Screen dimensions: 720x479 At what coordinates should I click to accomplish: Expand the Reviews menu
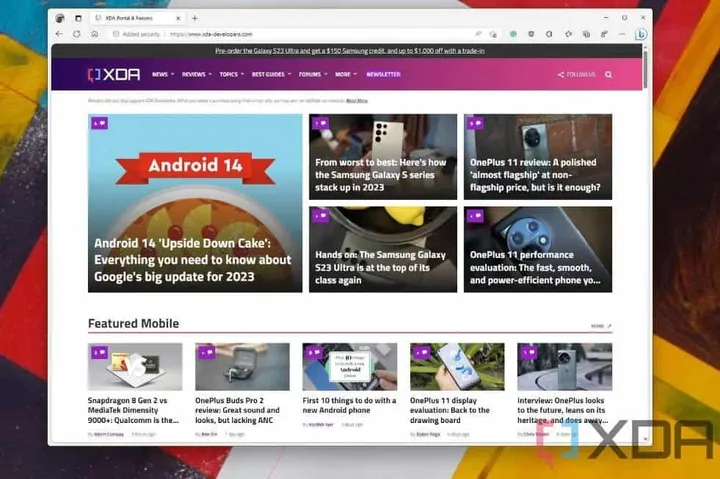point(197,74)
